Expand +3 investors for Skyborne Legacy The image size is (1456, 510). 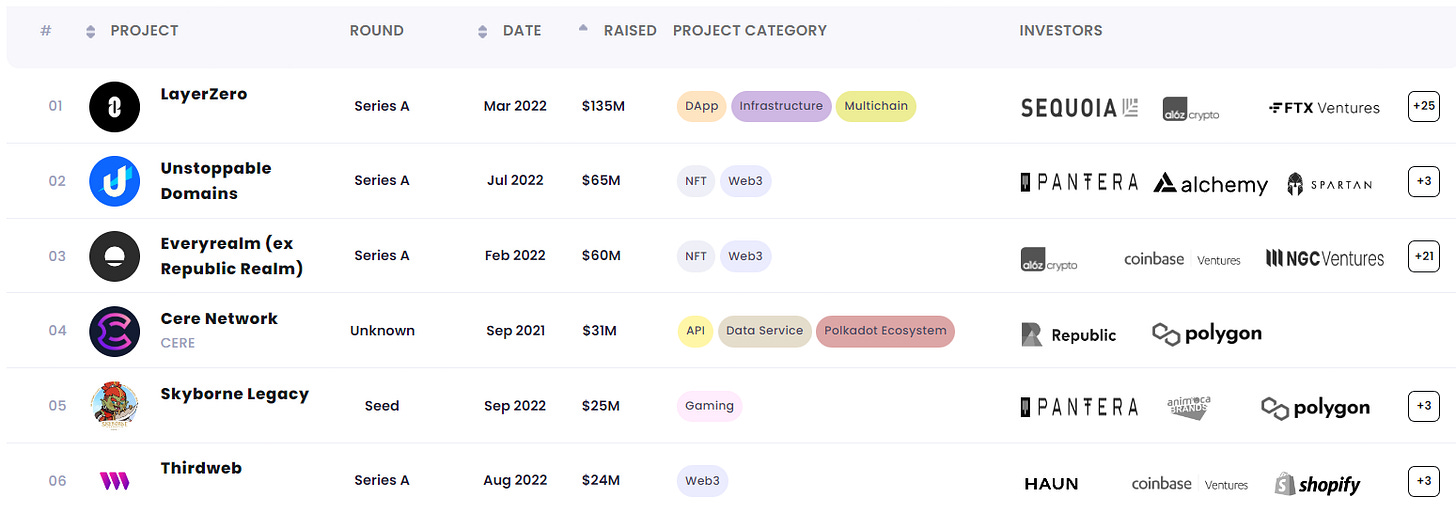1423,406
